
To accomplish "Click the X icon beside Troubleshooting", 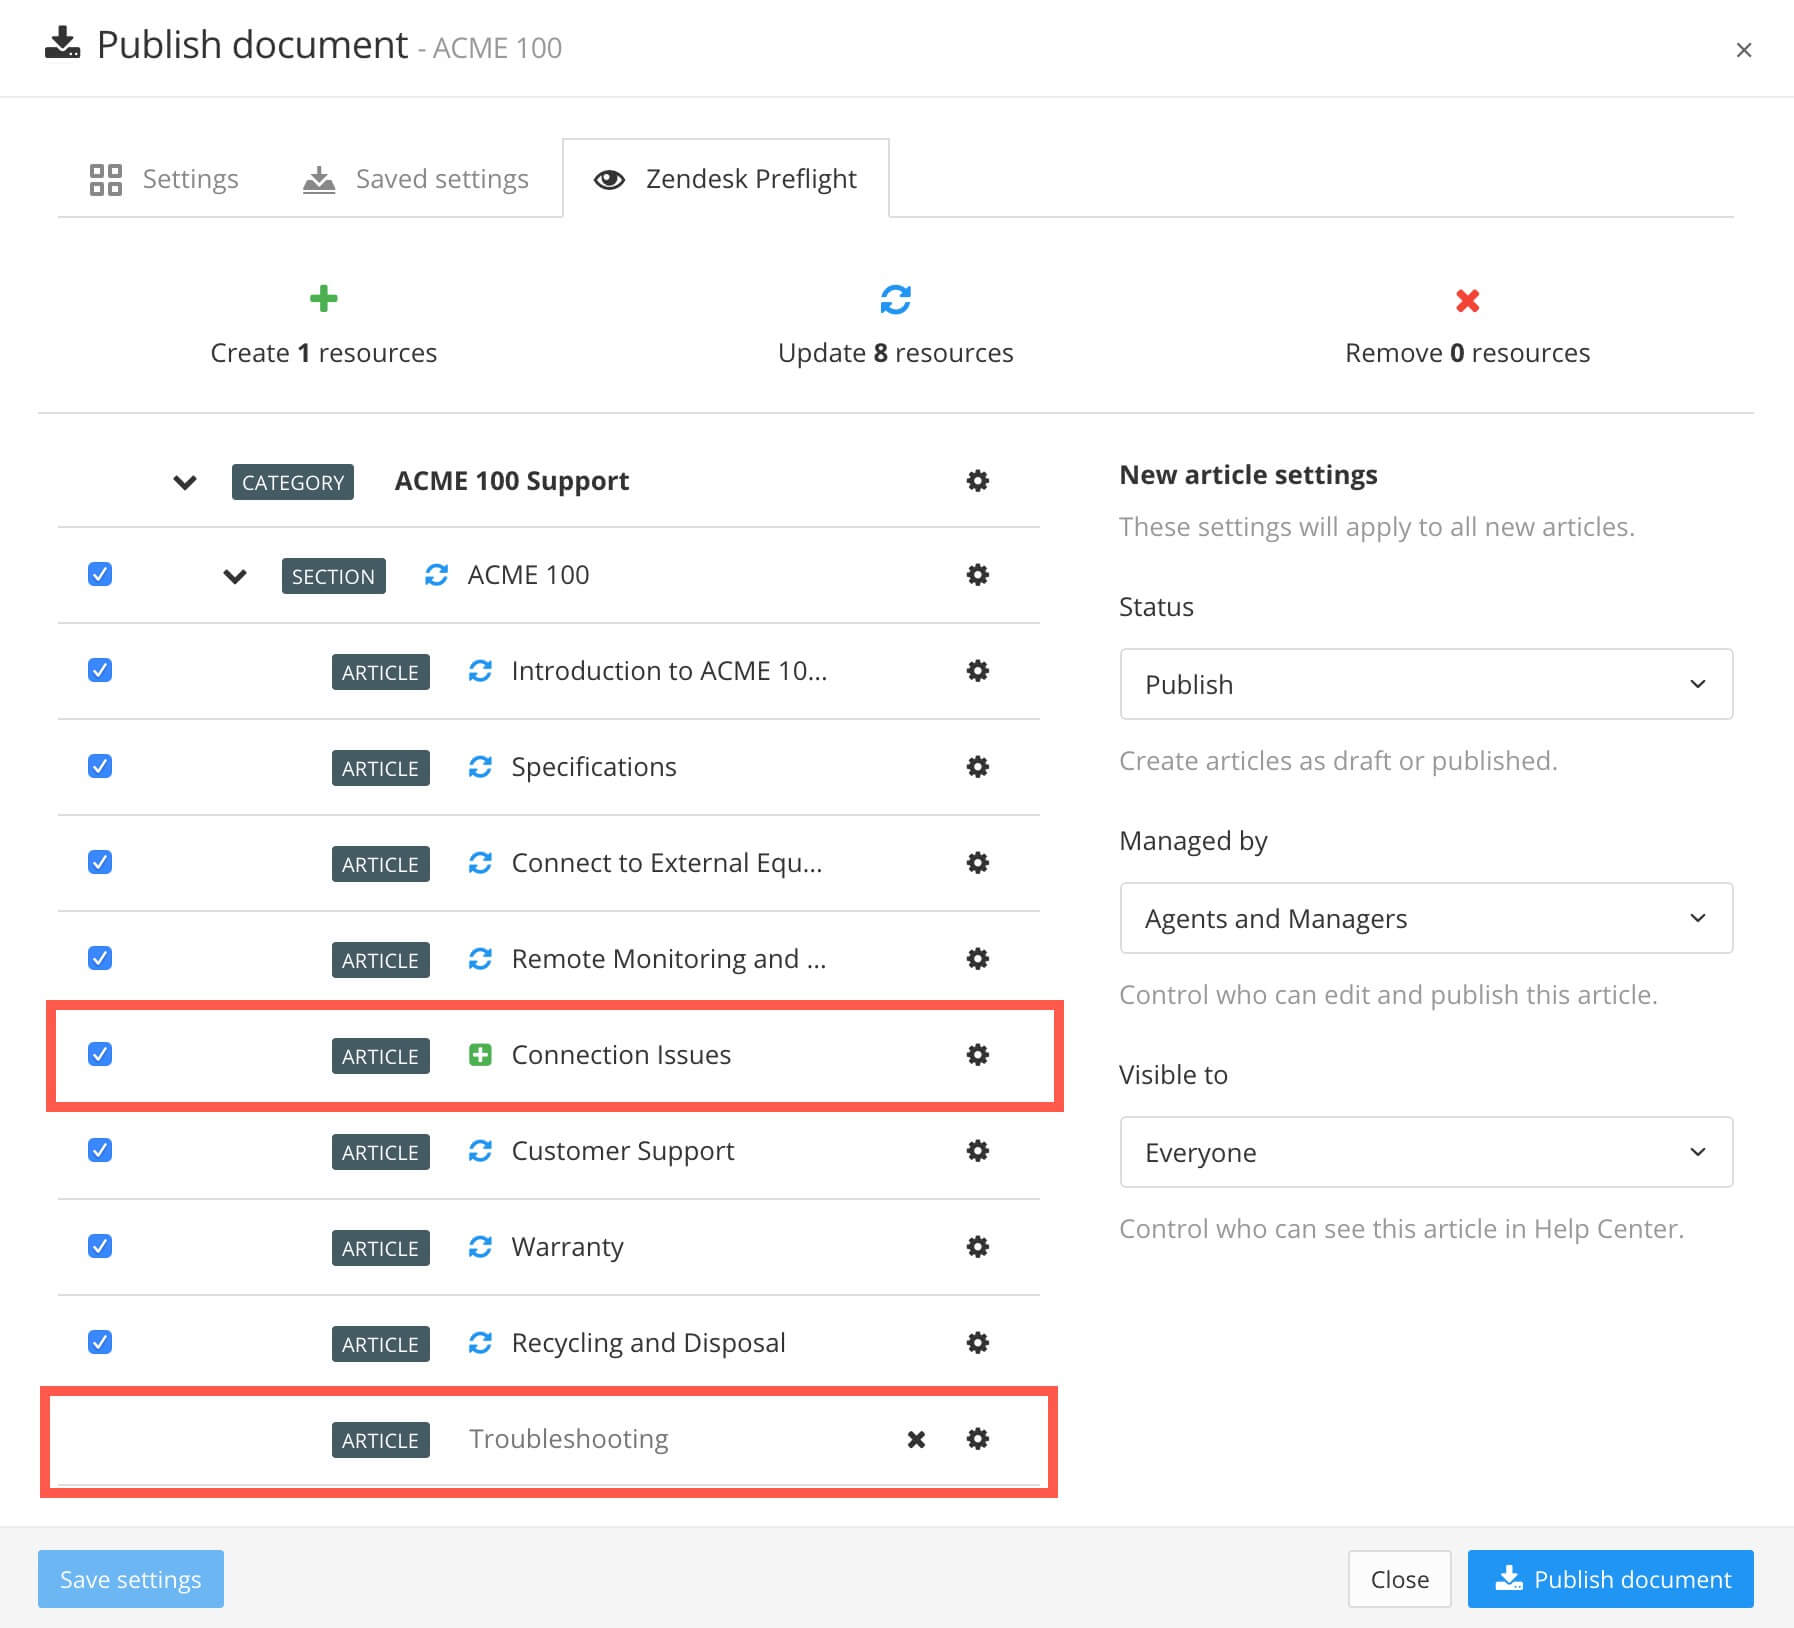I will pyautogui.click(x=915, y=1439).
